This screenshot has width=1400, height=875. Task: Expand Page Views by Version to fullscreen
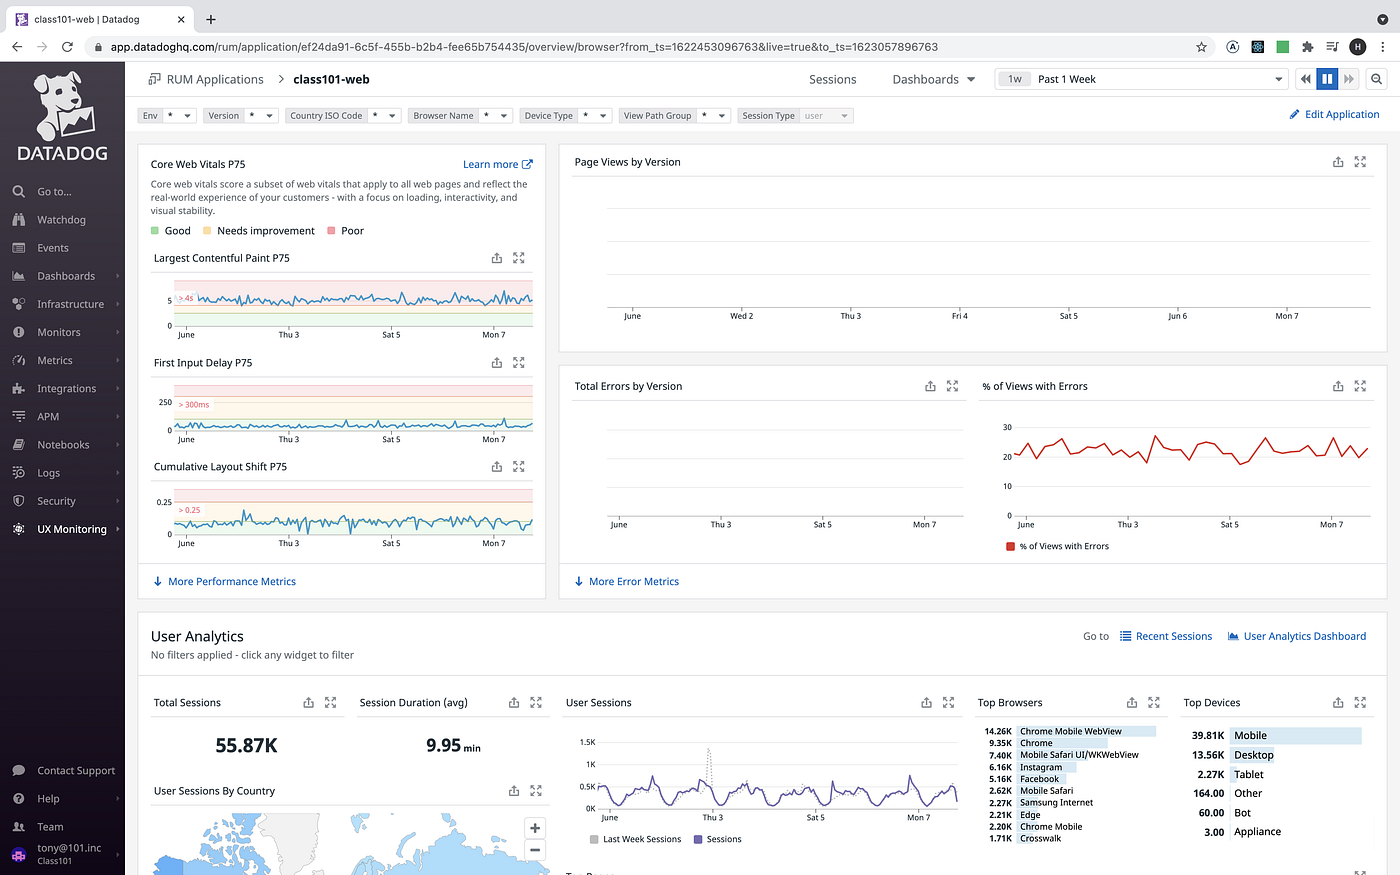[x=1360, y=162]
